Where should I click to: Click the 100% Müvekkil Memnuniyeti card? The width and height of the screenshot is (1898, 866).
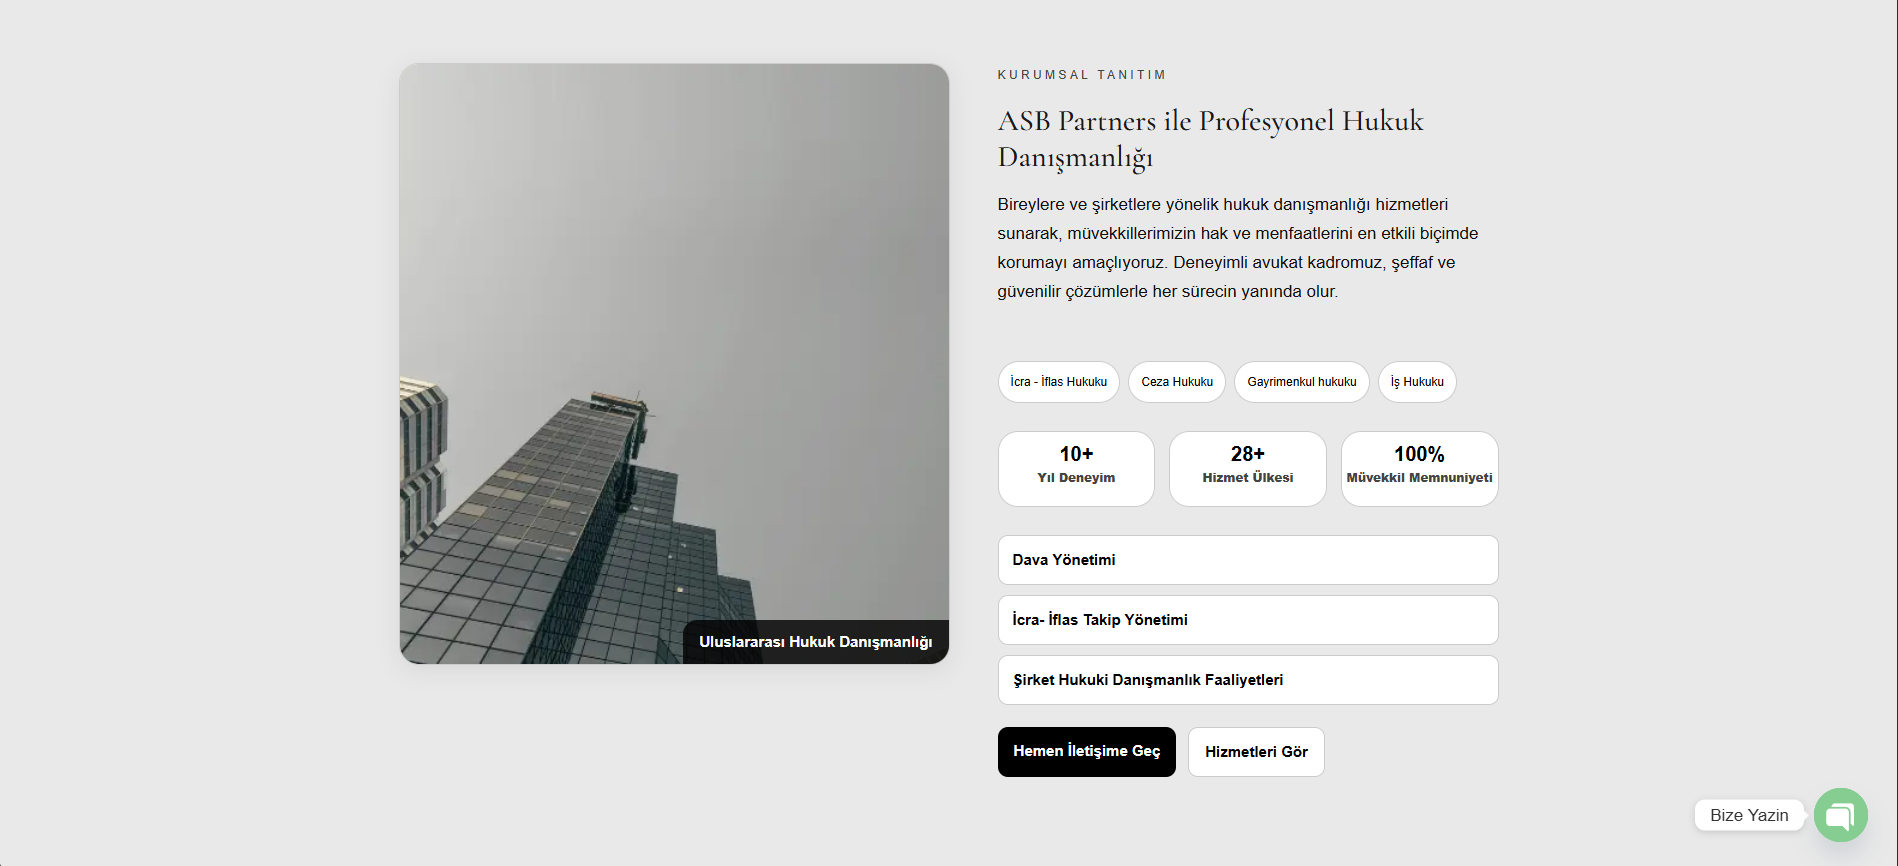click(1420, 469)
